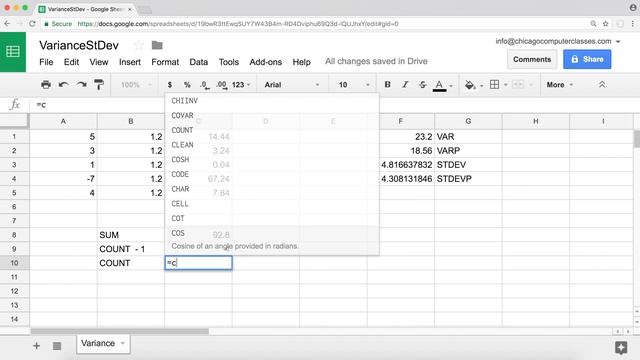Screen dimensions: 640x360
Task: Format as currency with dollar icon
Action: click(x=170, y=84)
